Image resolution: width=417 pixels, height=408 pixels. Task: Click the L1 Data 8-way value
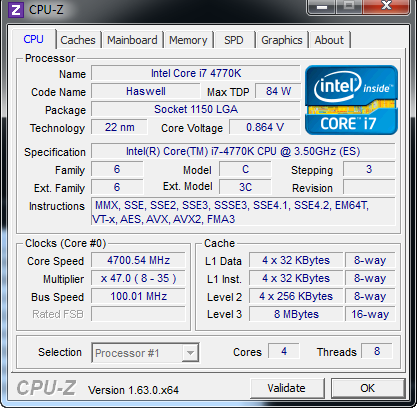370,260
